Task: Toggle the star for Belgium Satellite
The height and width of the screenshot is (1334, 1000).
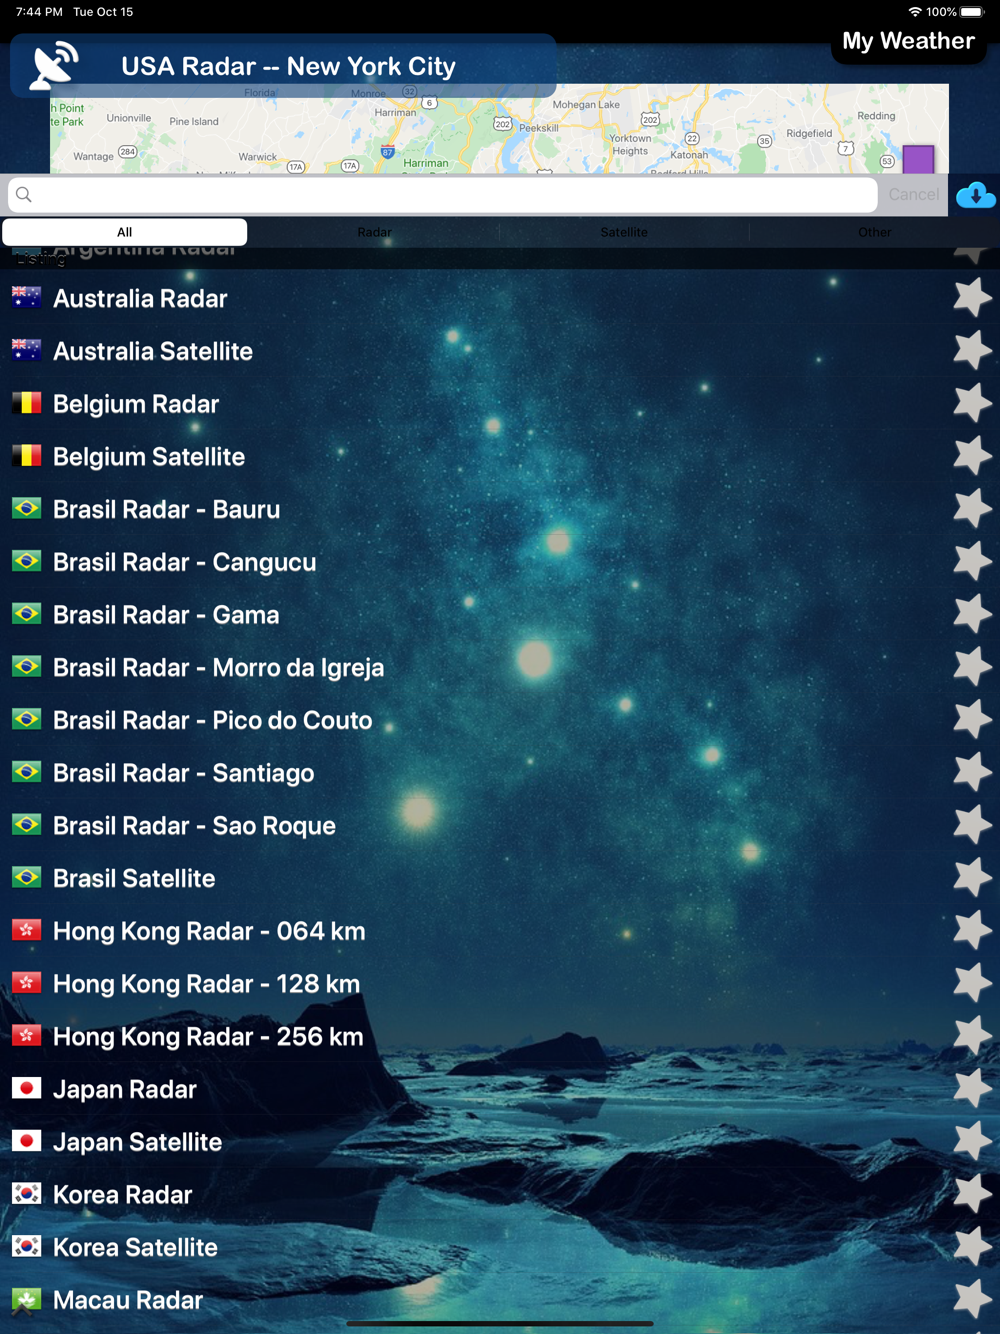Action: (971, 456)
